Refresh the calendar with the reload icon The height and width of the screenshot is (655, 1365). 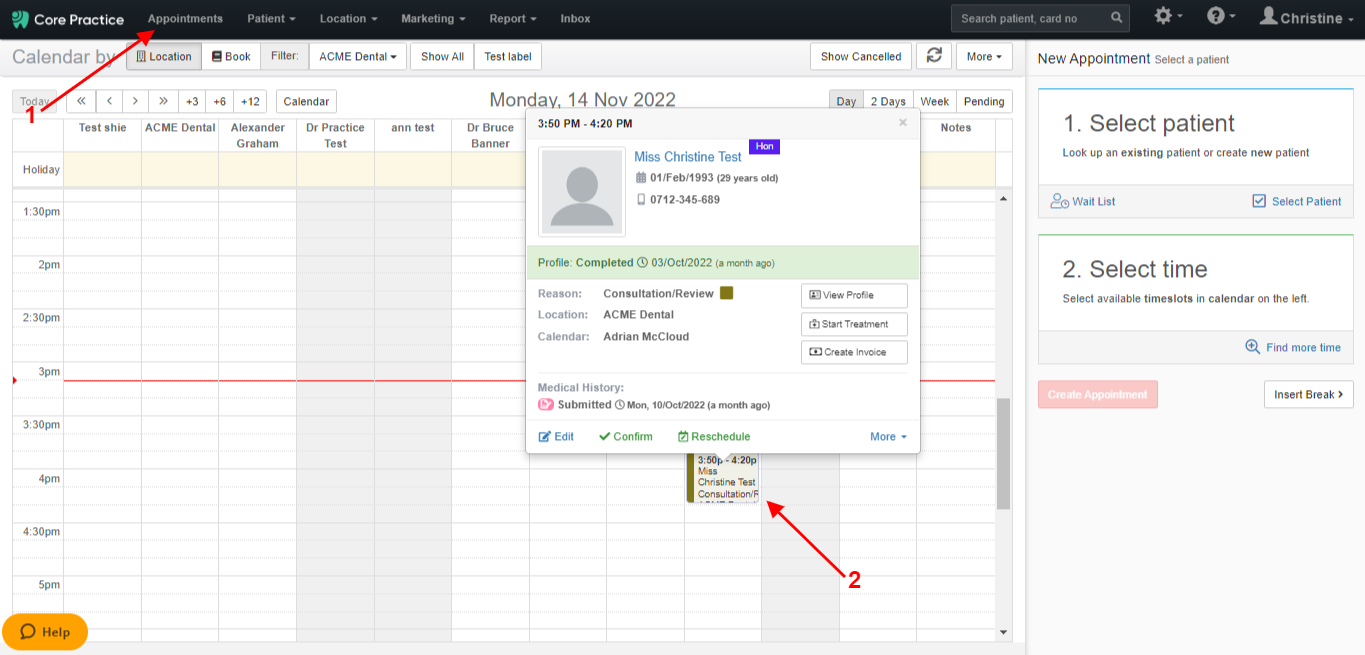pos(934,56)
